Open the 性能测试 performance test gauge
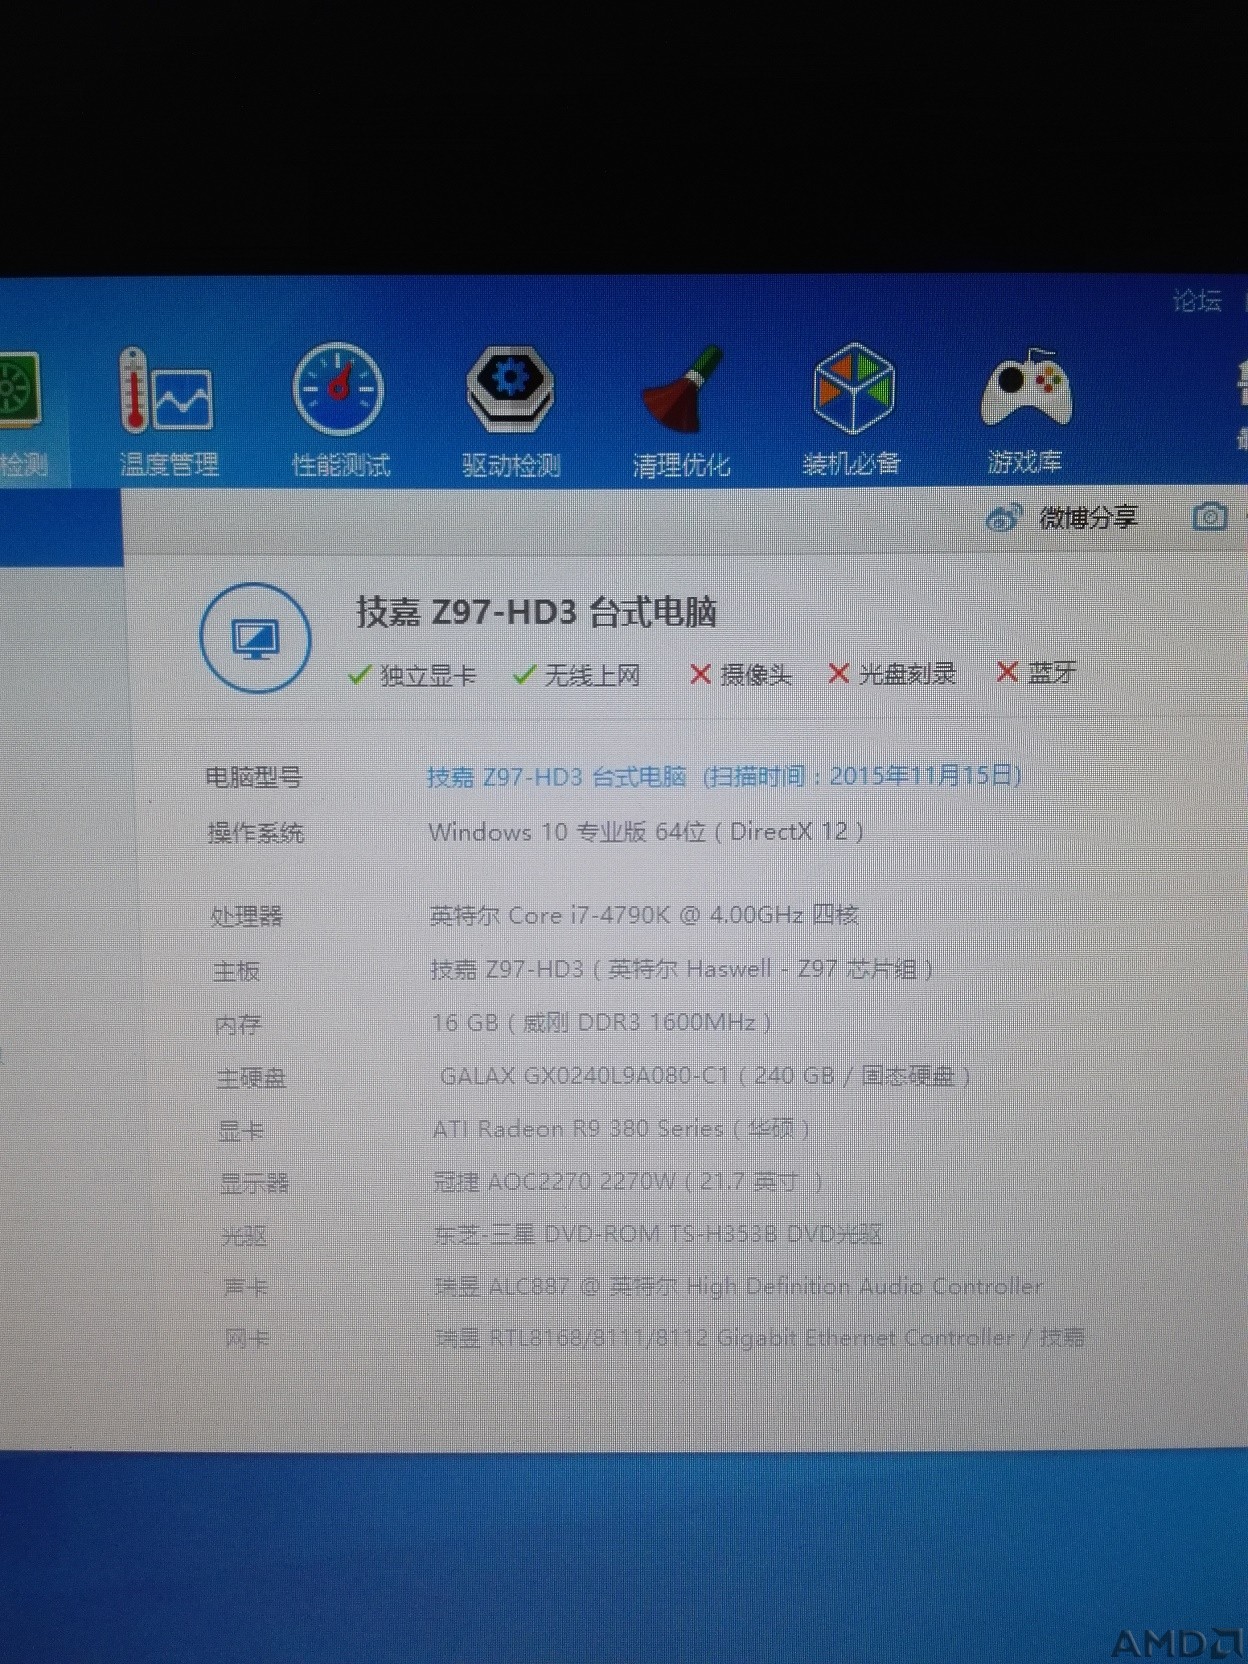The height and width of the screenshot is (1664, 1248). tap(339, 412)
